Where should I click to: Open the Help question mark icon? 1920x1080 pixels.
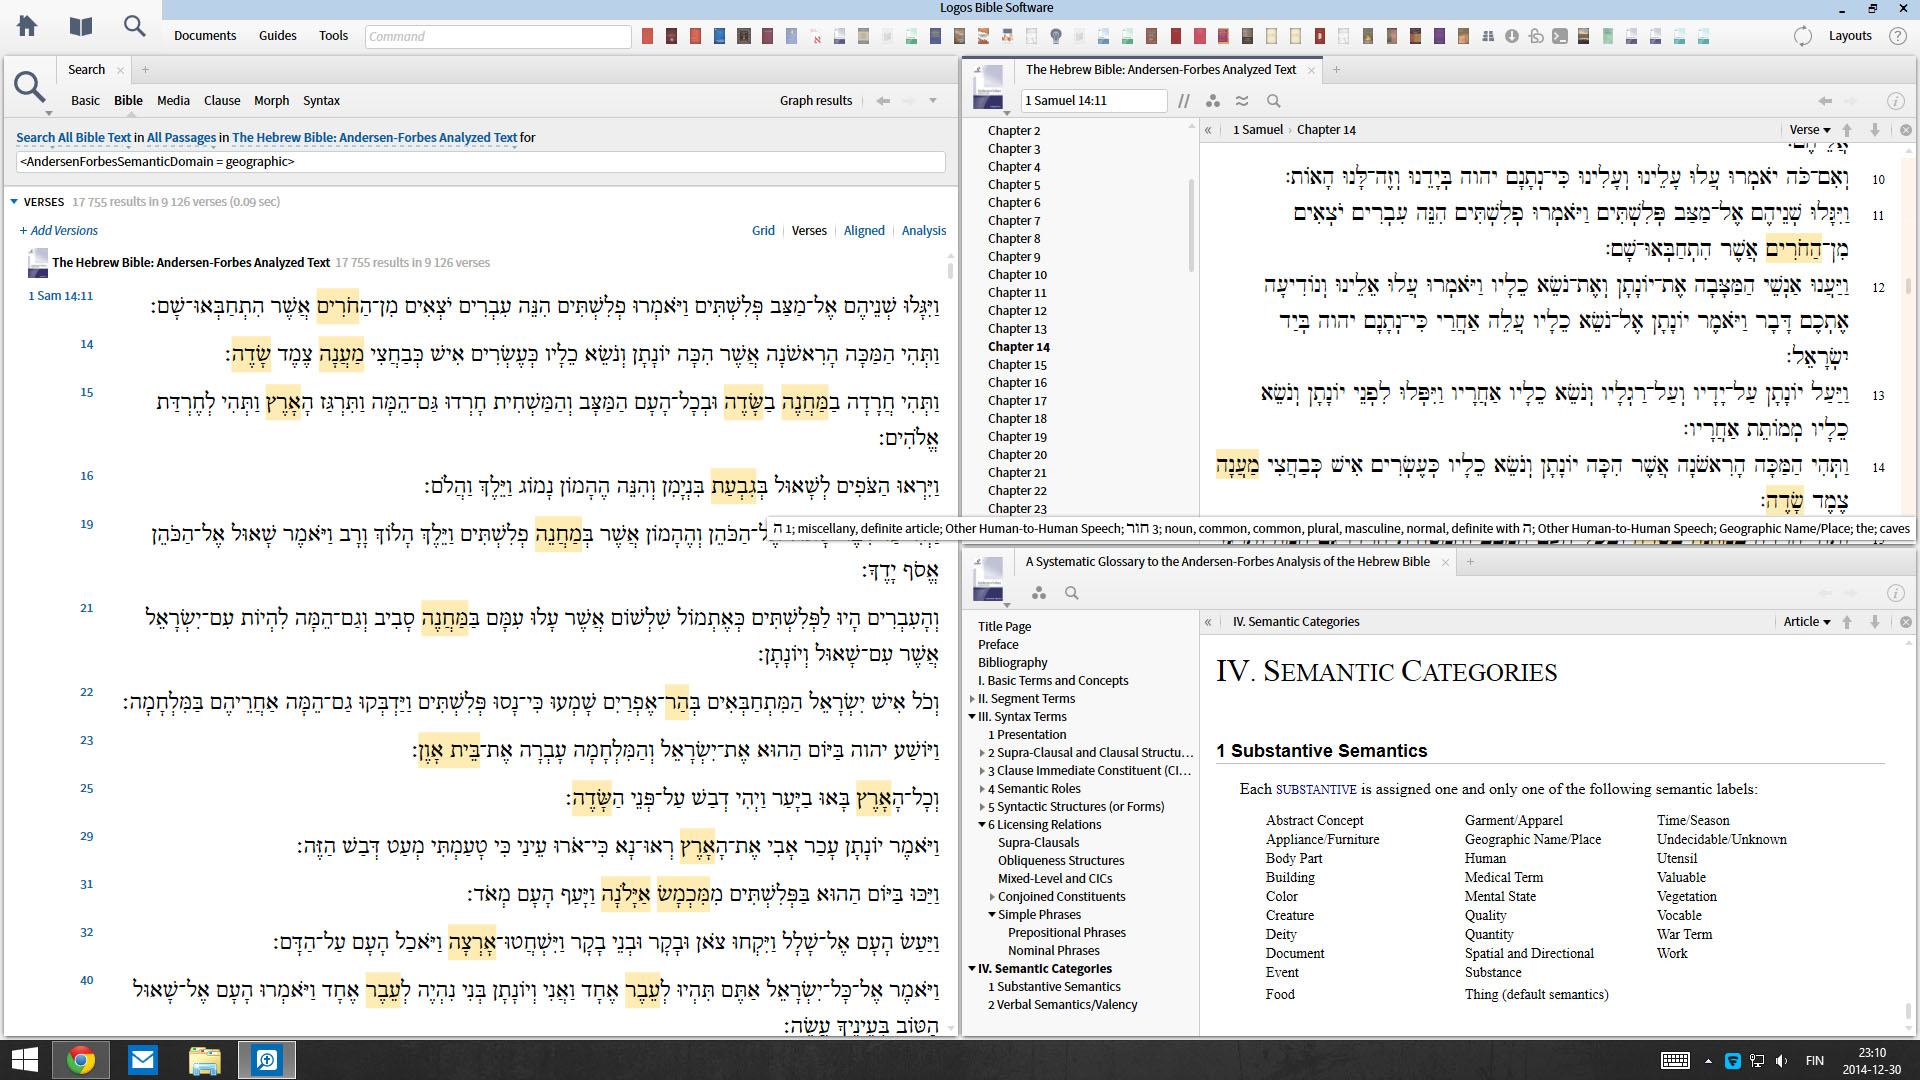coord(1897,36)
